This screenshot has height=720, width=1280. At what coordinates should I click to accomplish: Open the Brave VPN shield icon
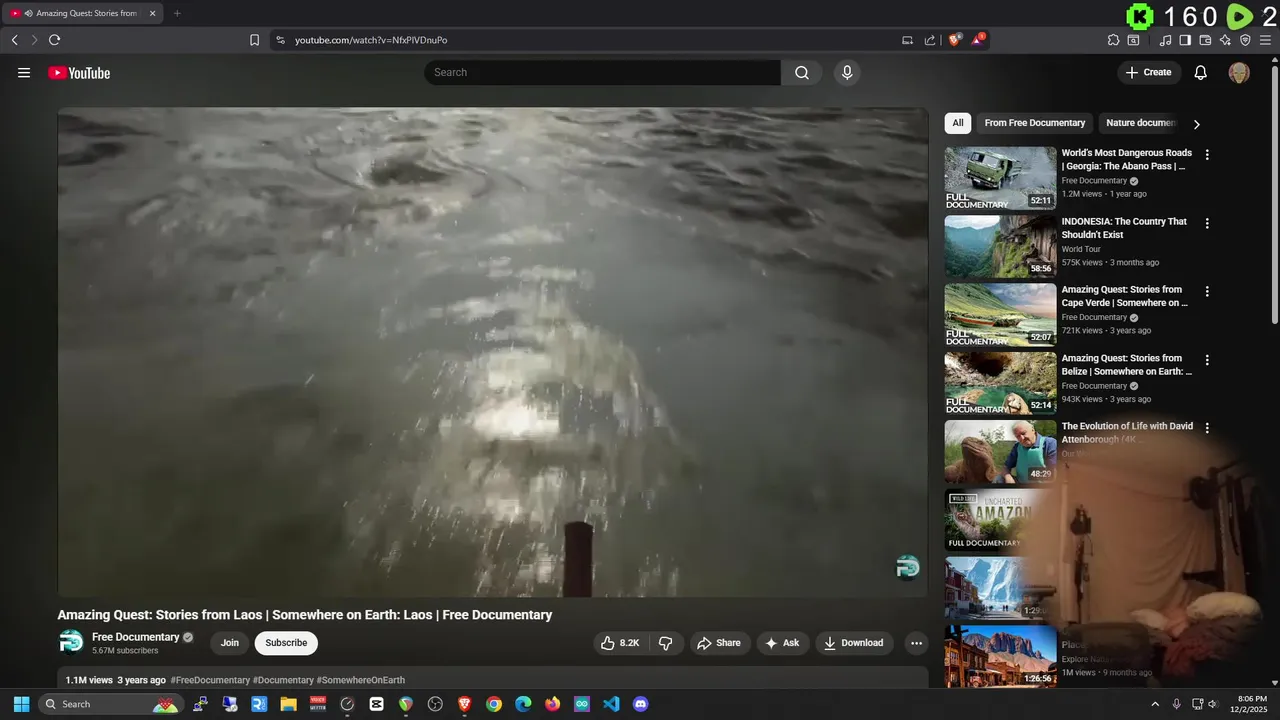tap(1245, 40)
